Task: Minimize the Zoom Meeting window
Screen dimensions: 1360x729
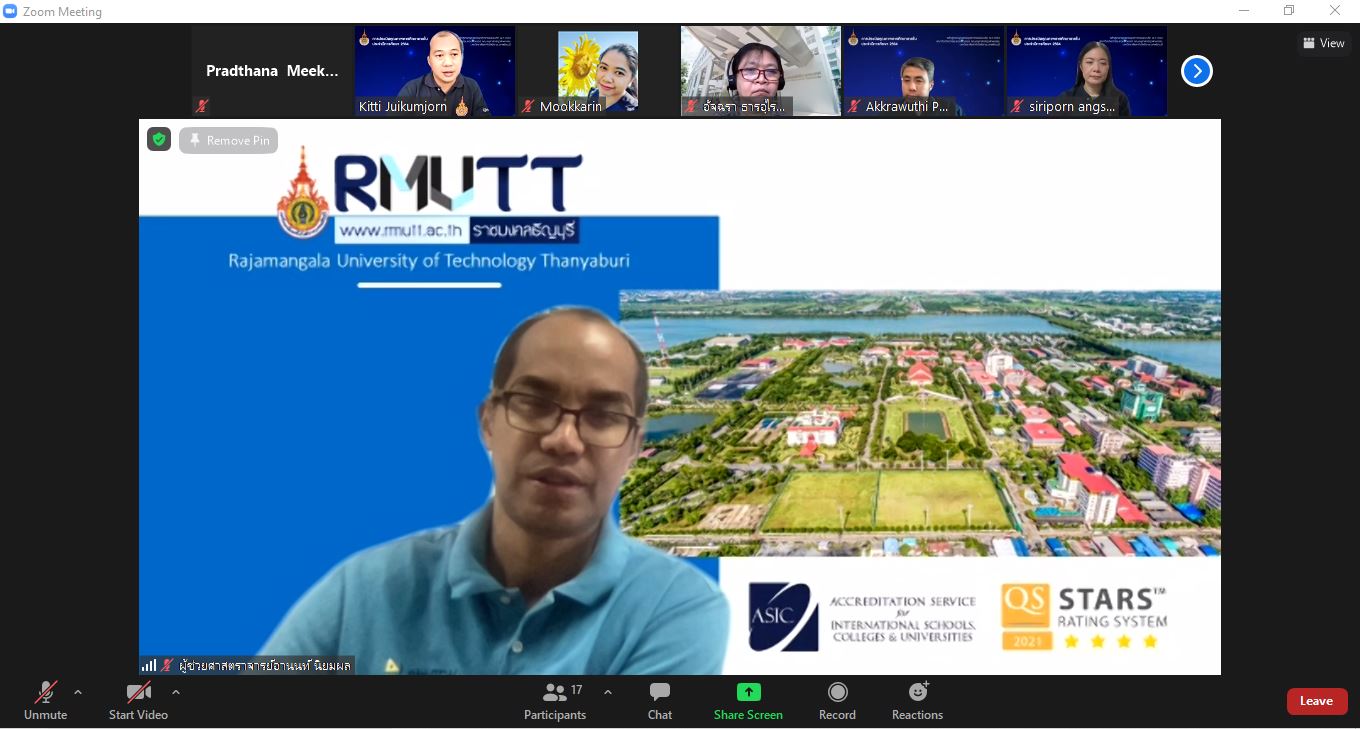Action: pyautogui.click(x=1244, y=11)
